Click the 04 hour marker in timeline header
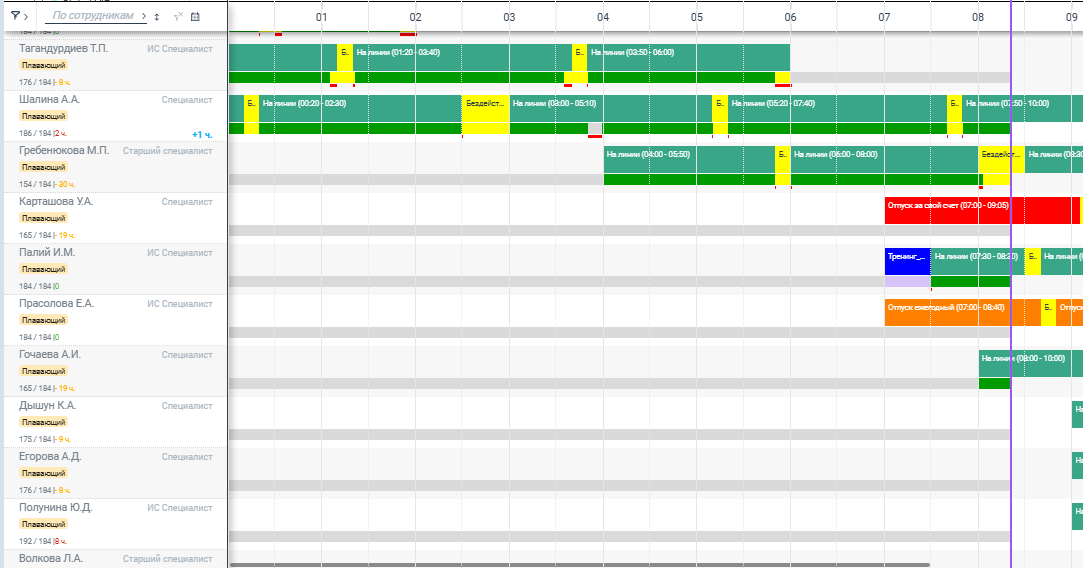This screenshot has height=568, width=1083. (603, 17)
